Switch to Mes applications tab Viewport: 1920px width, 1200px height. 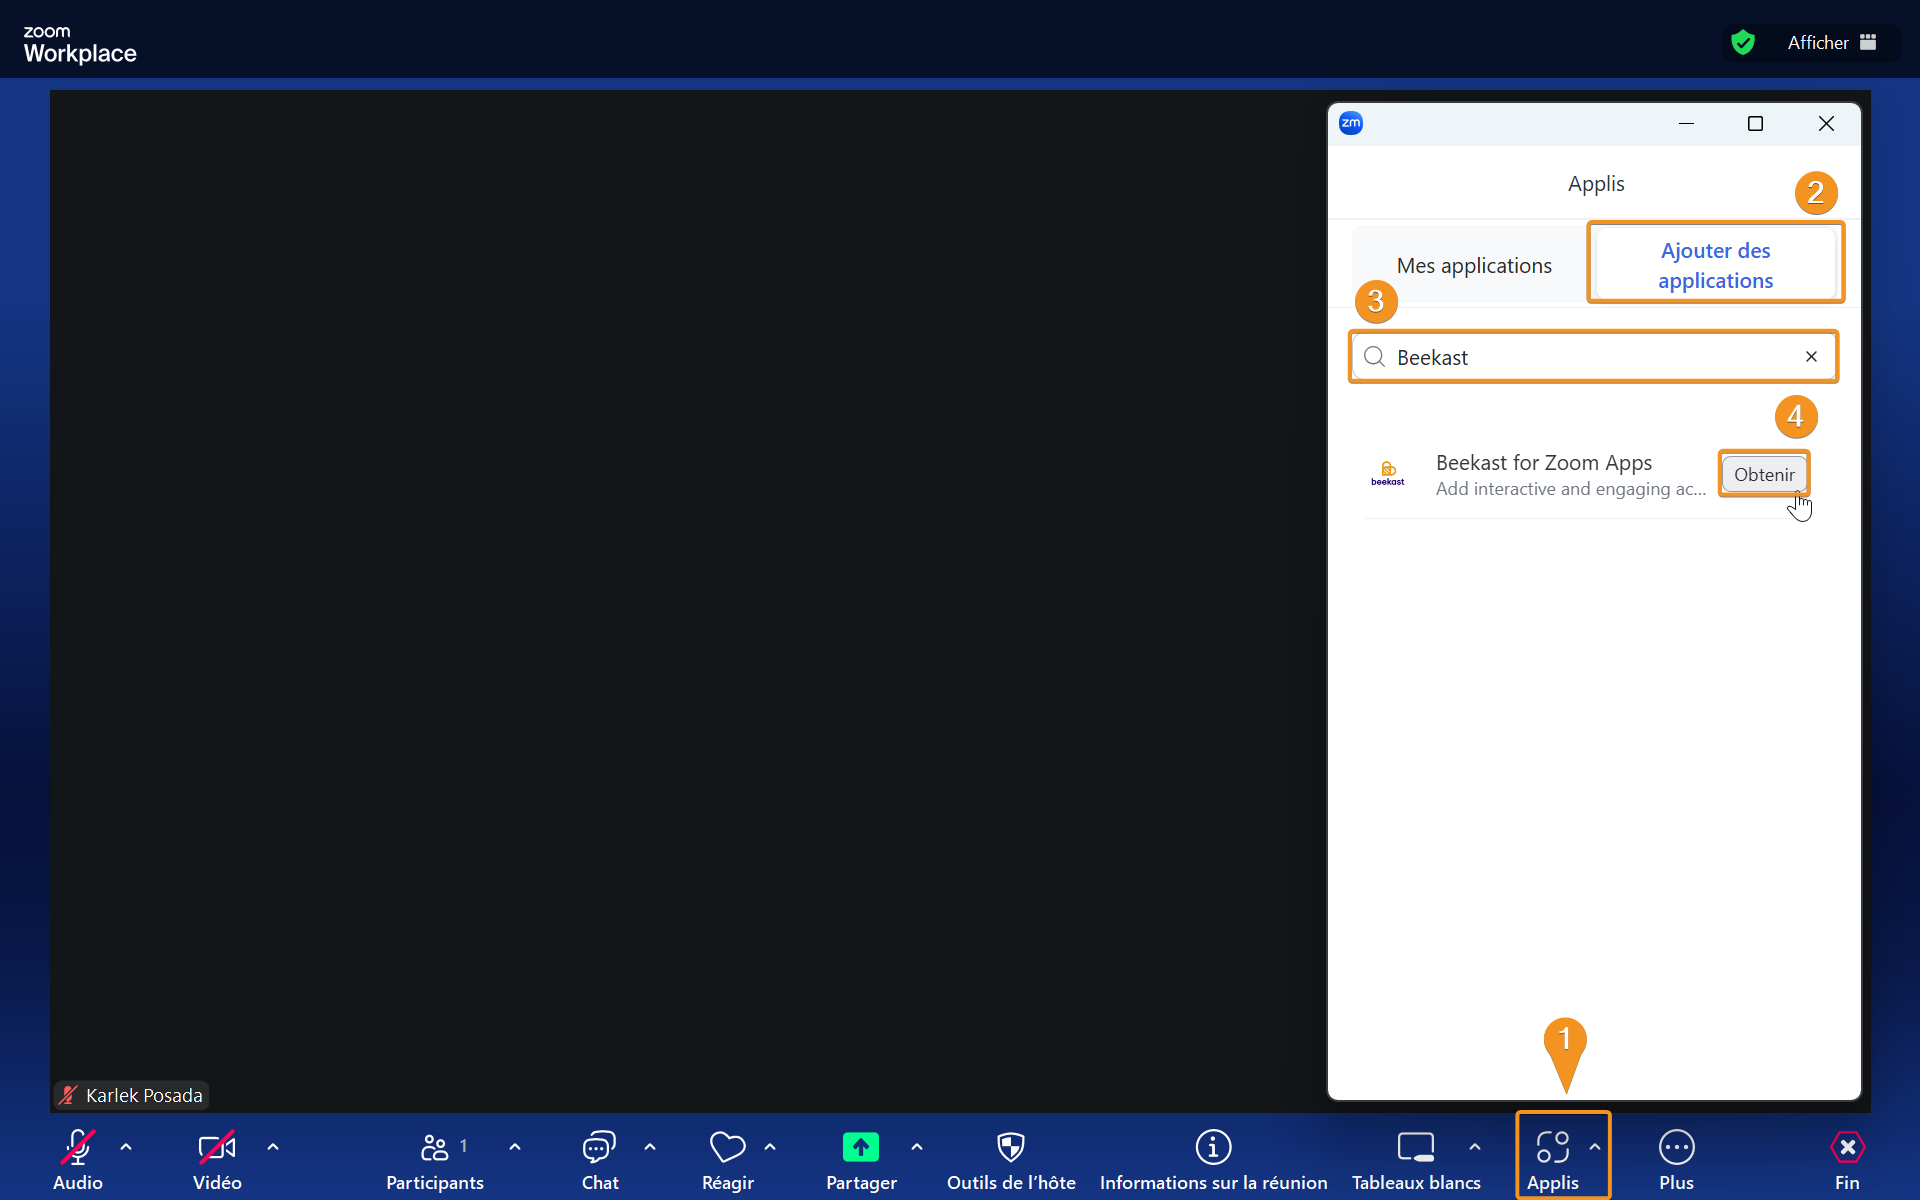(1473, 266)
